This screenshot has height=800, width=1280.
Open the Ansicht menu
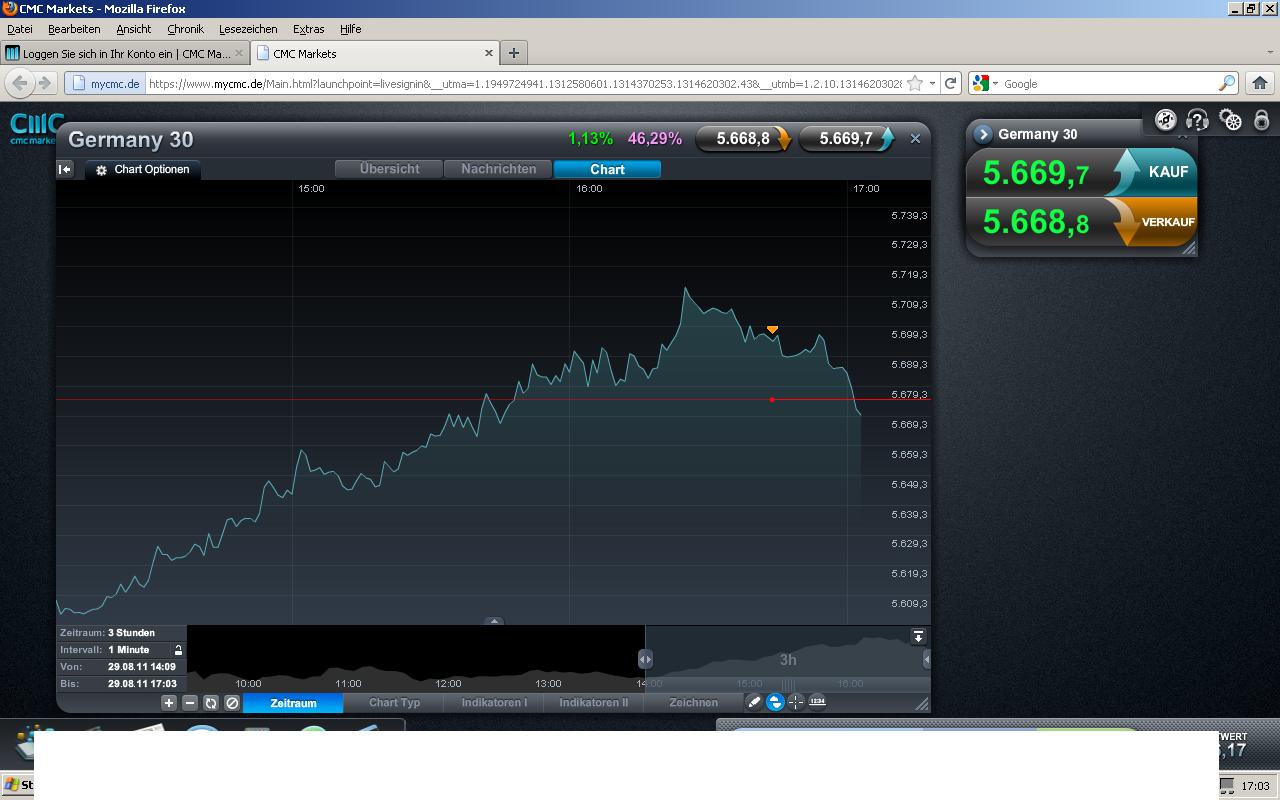(x=133, y=29)
